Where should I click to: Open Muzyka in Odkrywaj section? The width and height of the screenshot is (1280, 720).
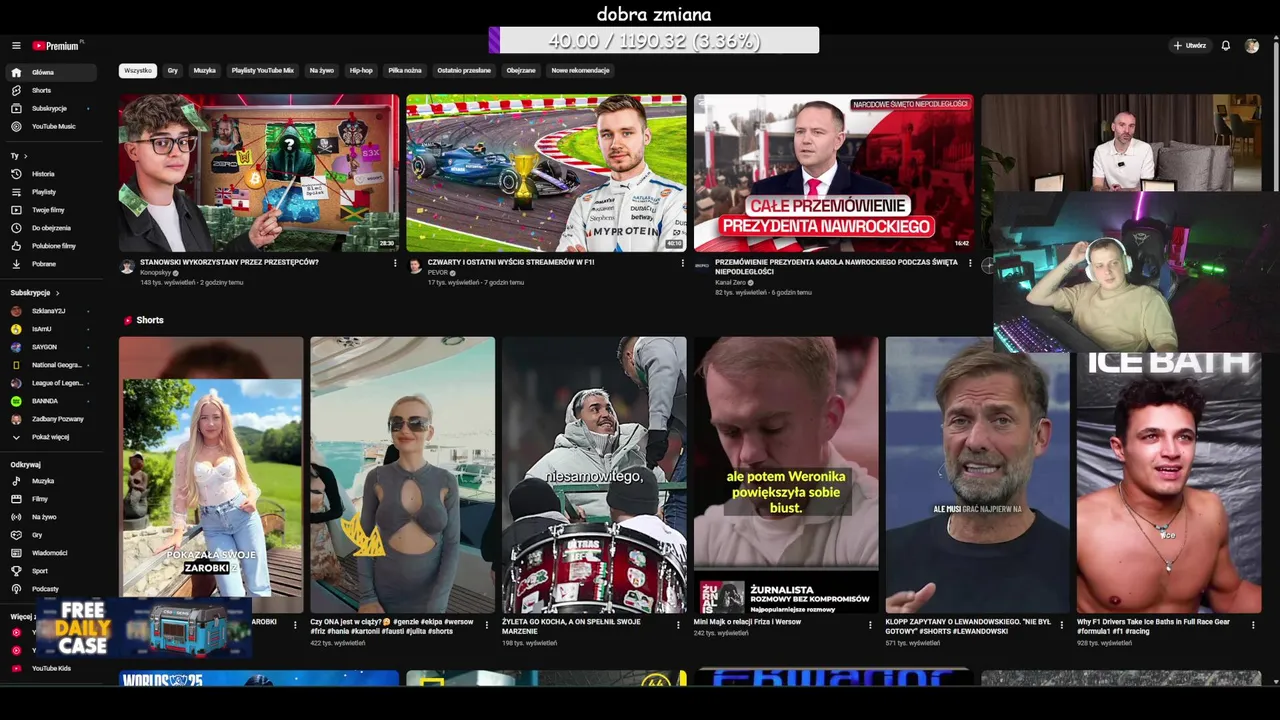(x=50, y=481)
